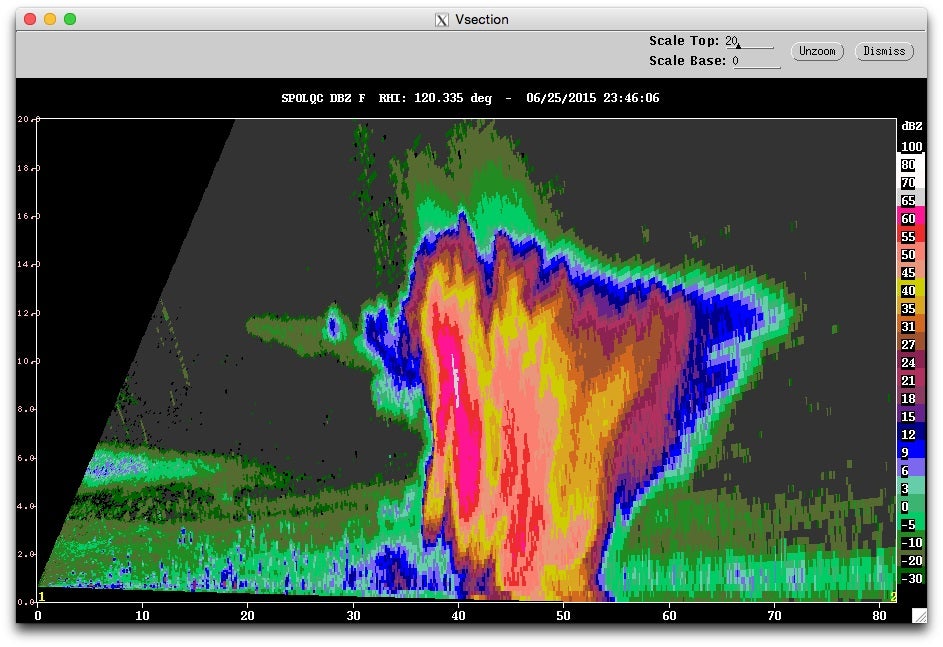Click the SPOLQC DBZ RHI header label
This screenshot has height=647, width=943.
pos(470,98)
